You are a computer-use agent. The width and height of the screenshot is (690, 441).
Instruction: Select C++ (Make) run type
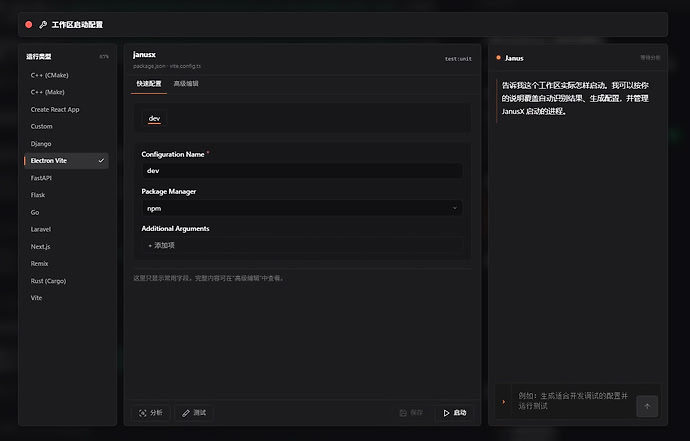66,92
